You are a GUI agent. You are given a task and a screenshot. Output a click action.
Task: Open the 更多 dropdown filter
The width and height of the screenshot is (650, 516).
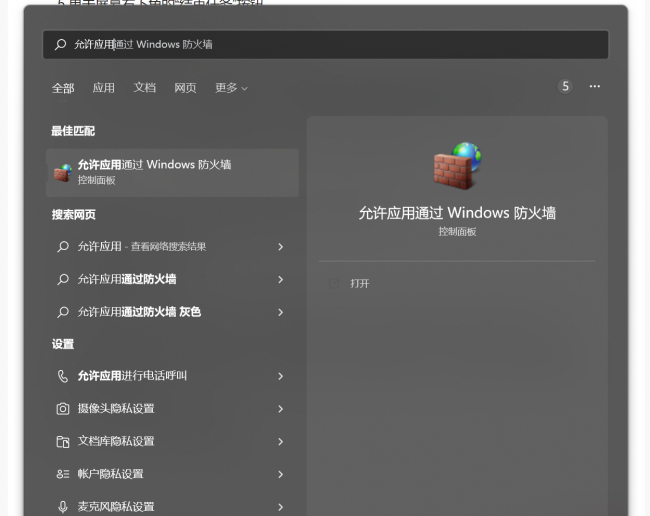click(231, 88)
